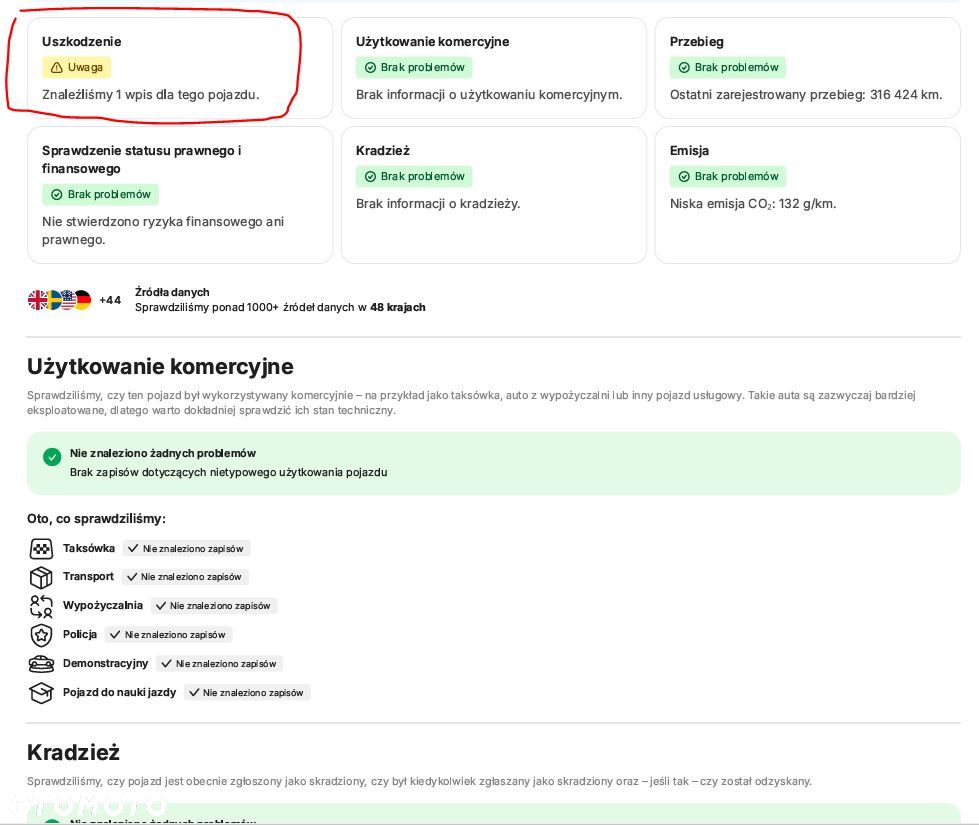Click the Demonstracyjny car icon
979x825 pixels.
(x=41, y=664)
